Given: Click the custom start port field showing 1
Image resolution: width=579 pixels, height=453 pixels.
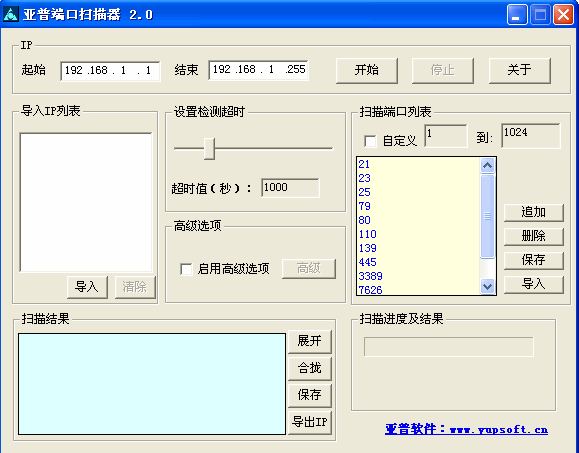Looking at the screenshot, I should (446, 135).
